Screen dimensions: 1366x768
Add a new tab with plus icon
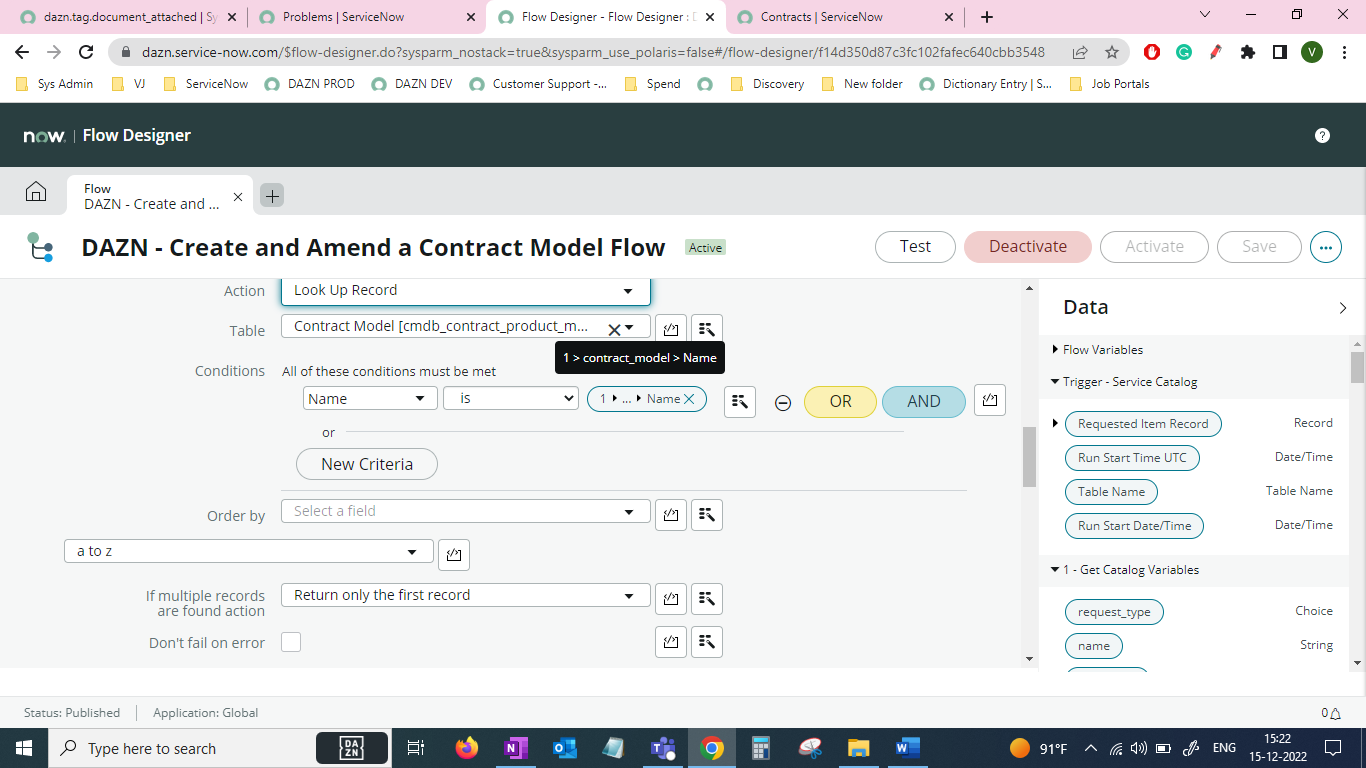point(272,196)
